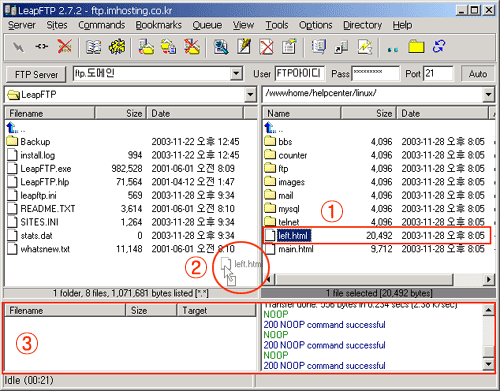This screenshot has height=391, width=500.
Task: Select local file README.TXT
Action: pos(41,209)
